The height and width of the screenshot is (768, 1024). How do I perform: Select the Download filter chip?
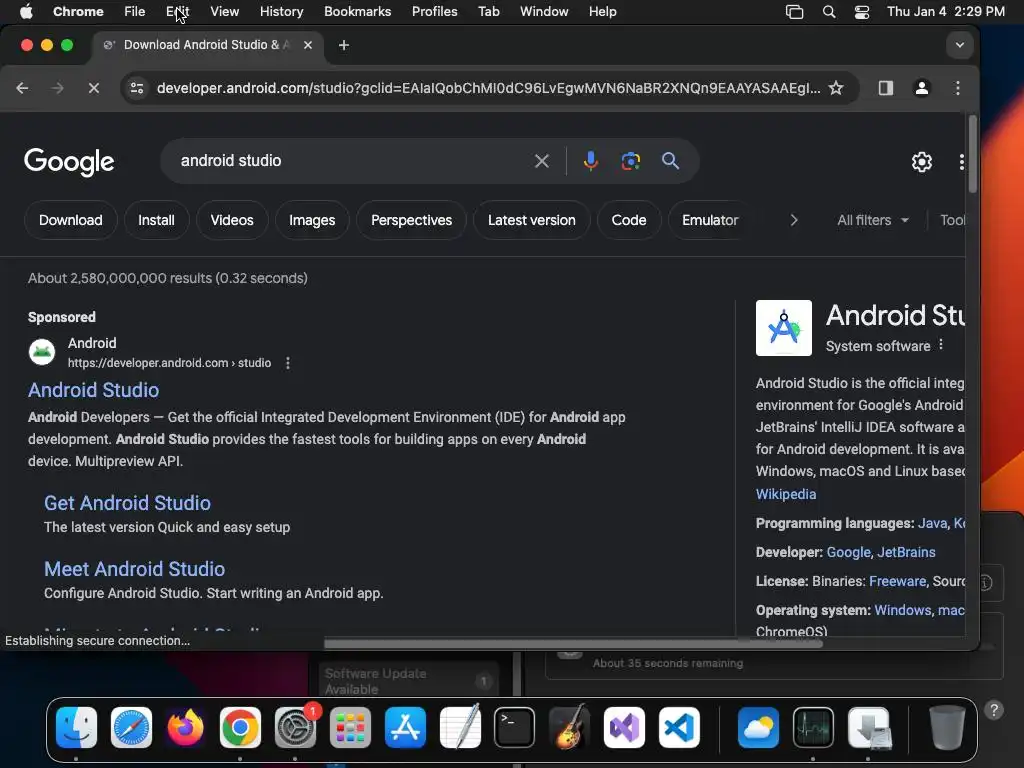click(71, 220)
